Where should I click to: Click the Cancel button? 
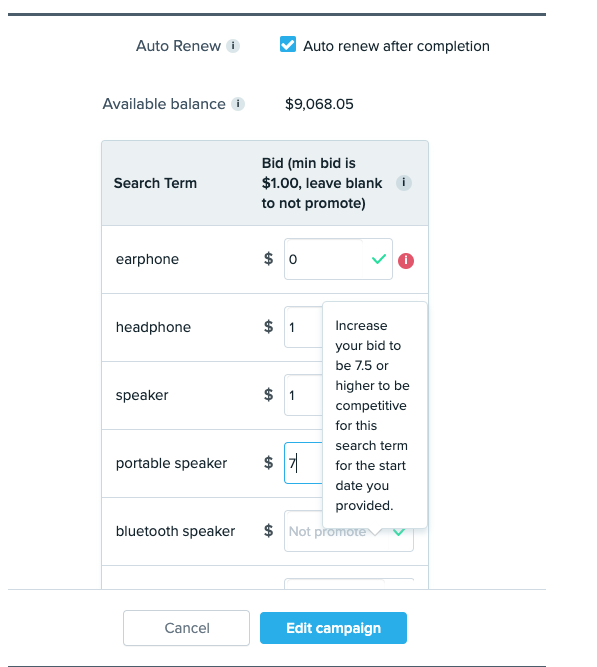pyautogui.click(x=186, y=628)
